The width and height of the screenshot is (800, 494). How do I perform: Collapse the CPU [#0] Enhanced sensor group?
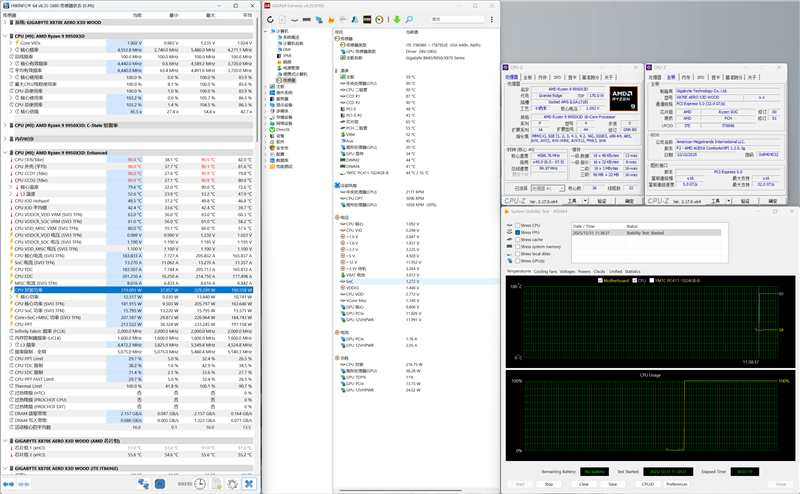tap(5, 153)
